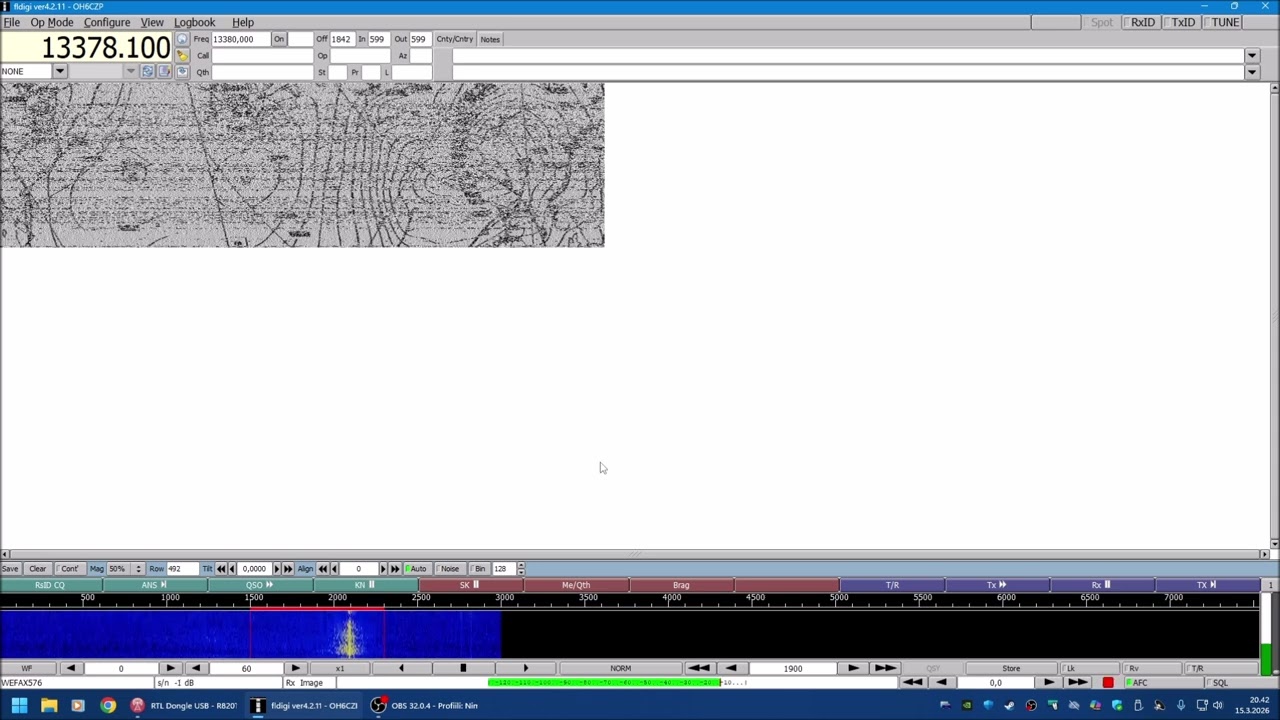Open the Windows Start menu
Image resolution: width=1280 pixels, height=720 pixels.
19,706
